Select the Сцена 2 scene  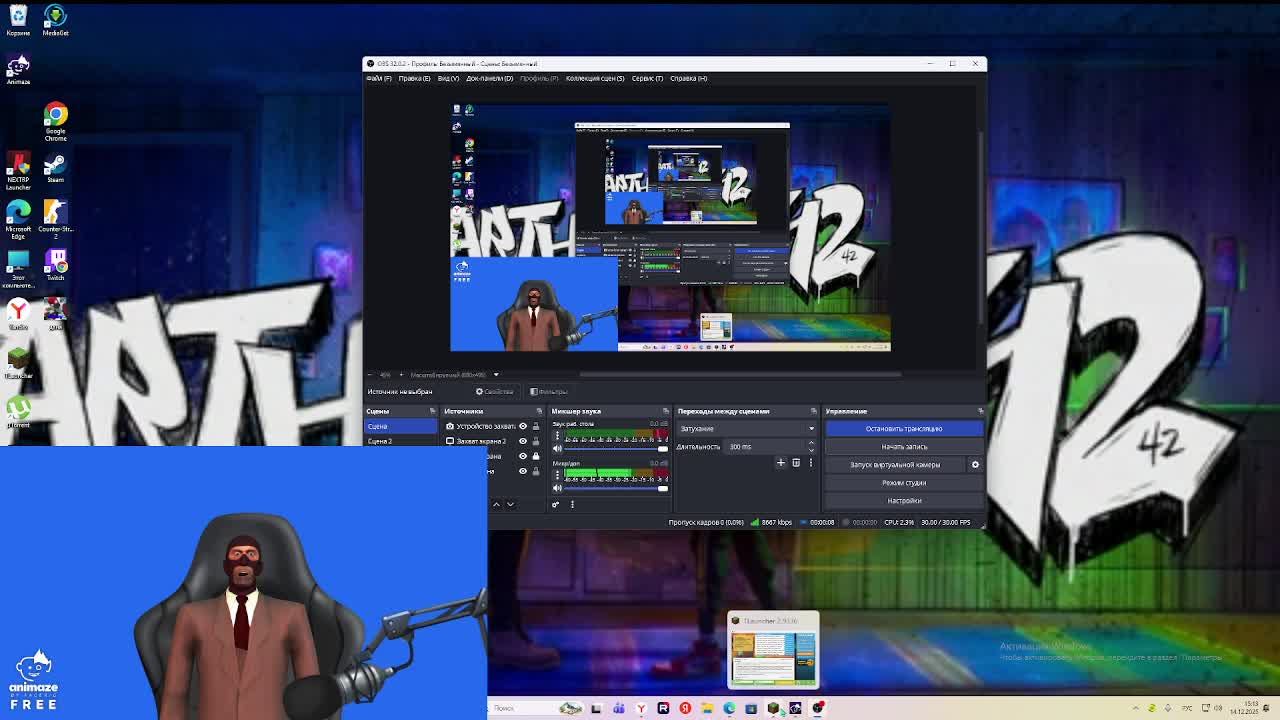(x=401, y=441)
